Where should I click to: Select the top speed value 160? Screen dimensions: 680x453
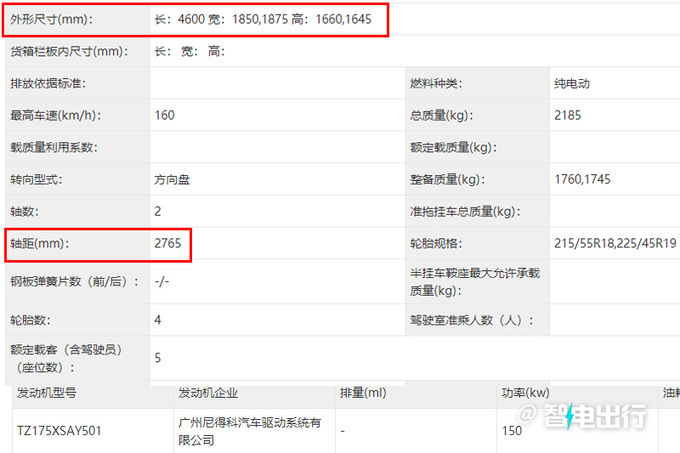click(x=165, y=115)
